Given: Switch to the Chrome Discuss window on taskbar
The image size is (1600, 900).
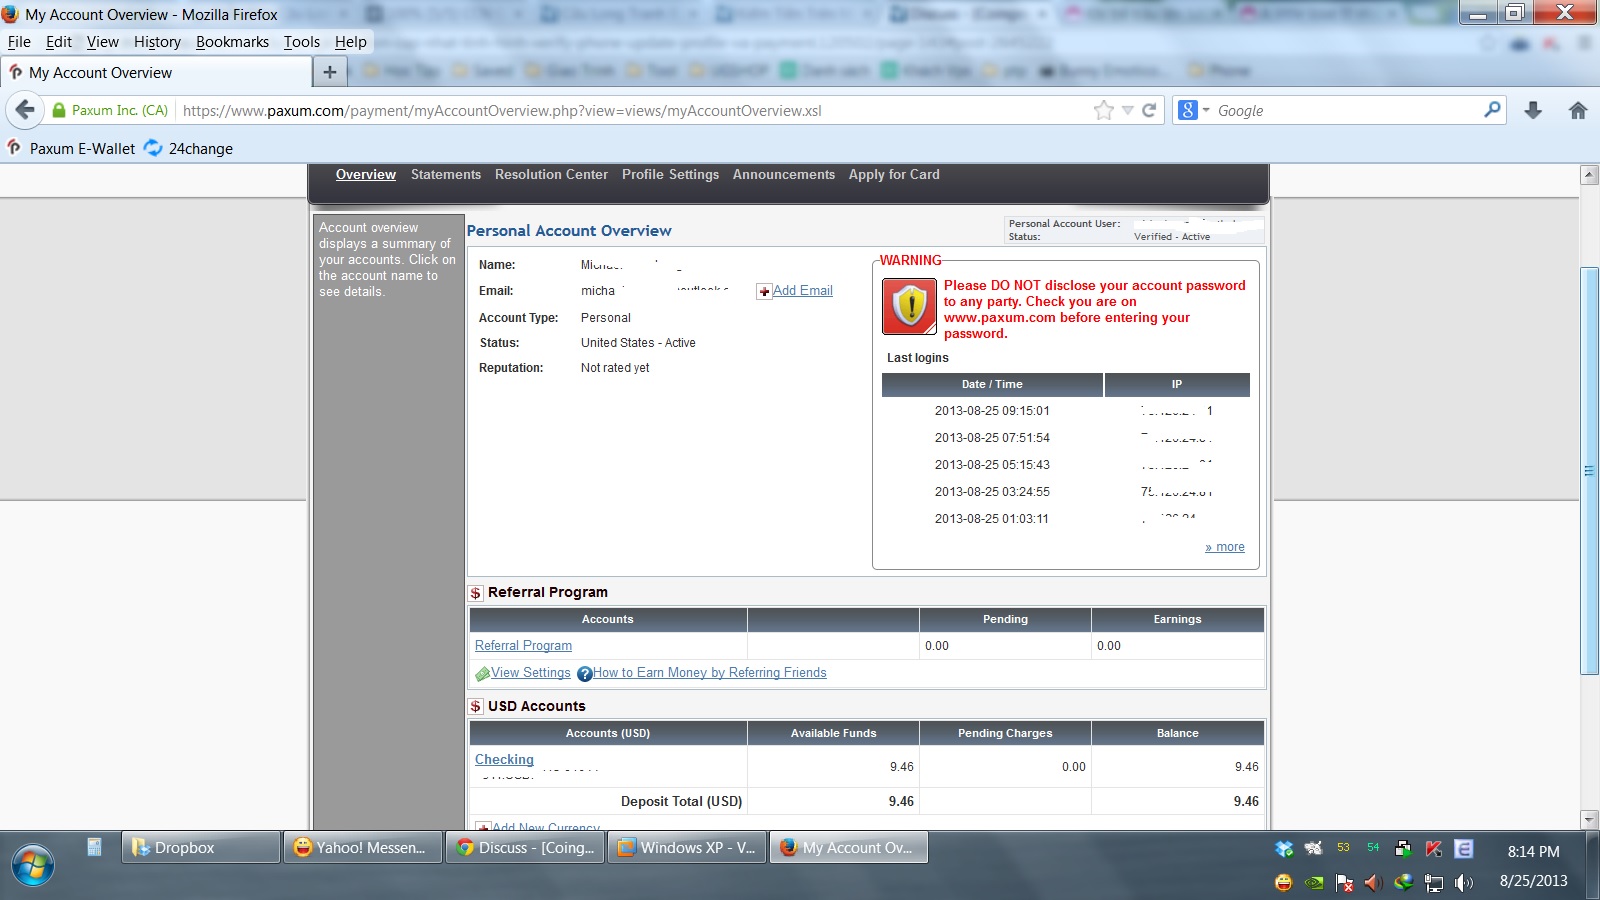Looking at the screenshot, I should coord(524,848).
